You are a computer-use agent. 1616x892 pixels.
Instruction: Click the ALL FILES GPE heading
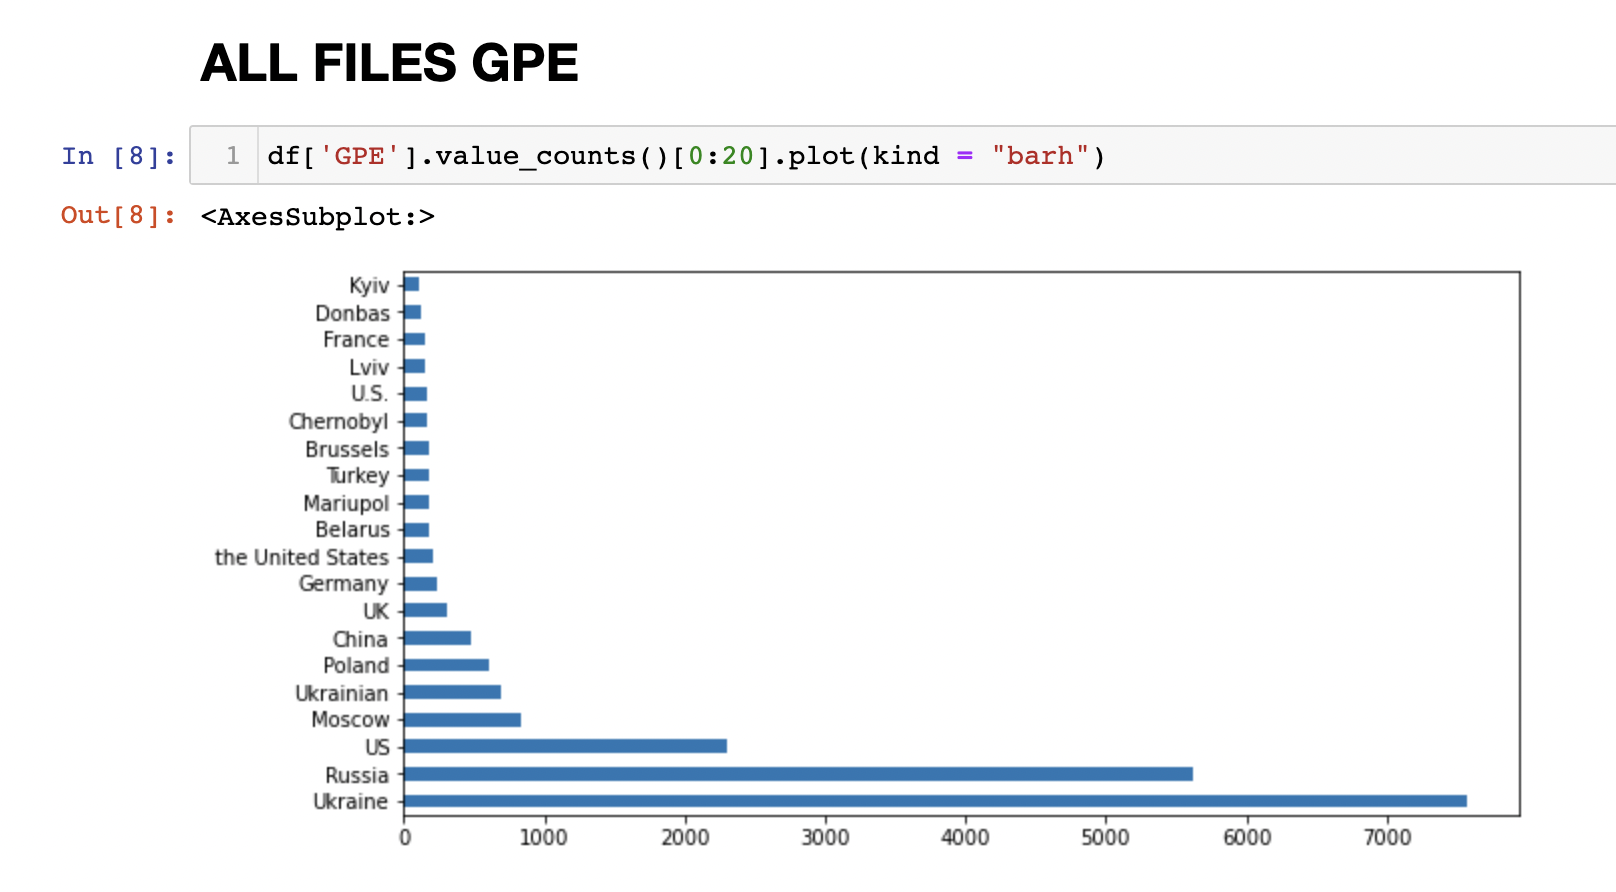[389, 63]
